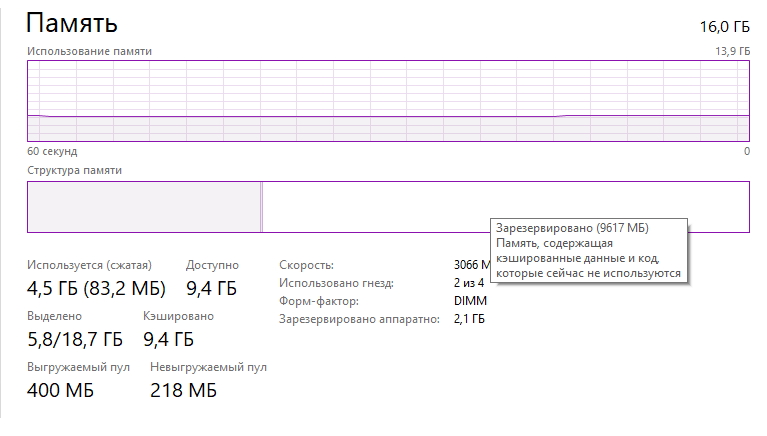
Task: Click the "Зарезервировано (9617 МБ)" tooltip
Action: pyautogui.click(x=588, y=249)
